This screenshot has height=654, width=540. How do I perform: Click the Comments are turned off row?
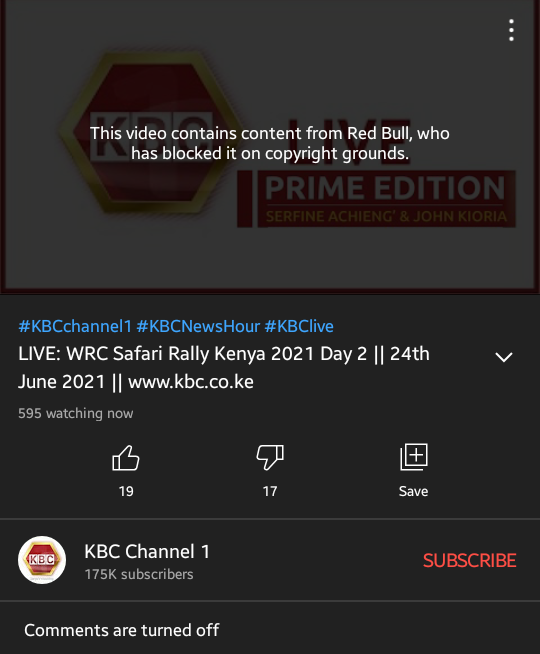pos(270,630)
